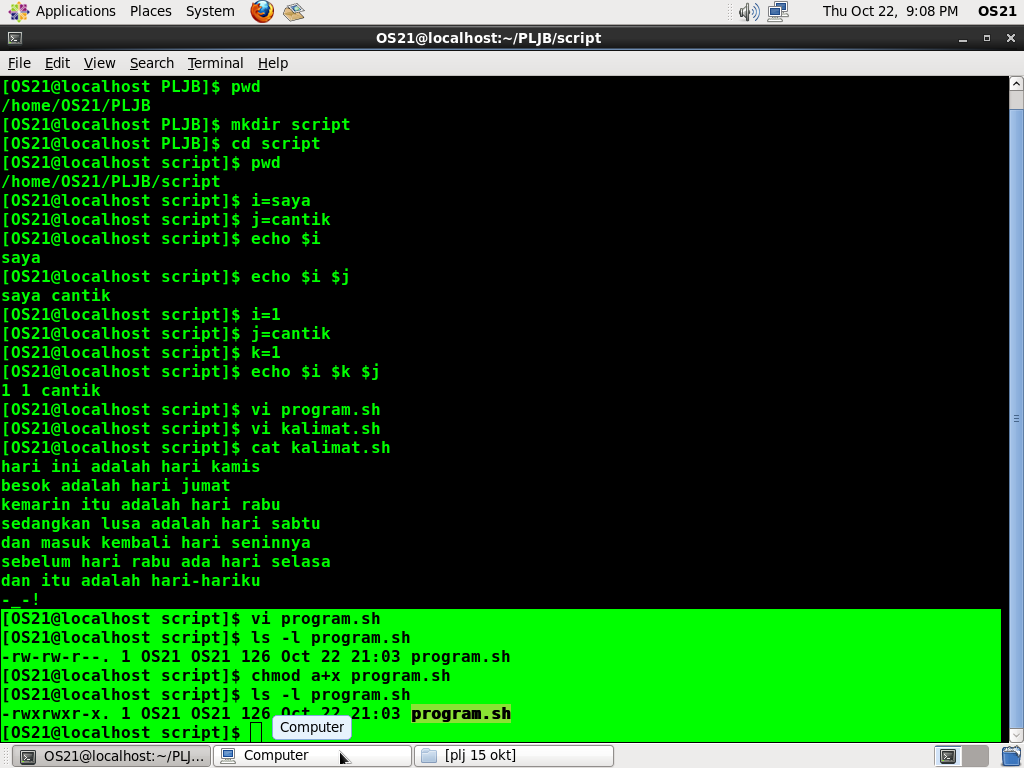Click the 'k=1' command line
The width and height of the screenshot is (1024, 768).
click(x=141, y=353)
